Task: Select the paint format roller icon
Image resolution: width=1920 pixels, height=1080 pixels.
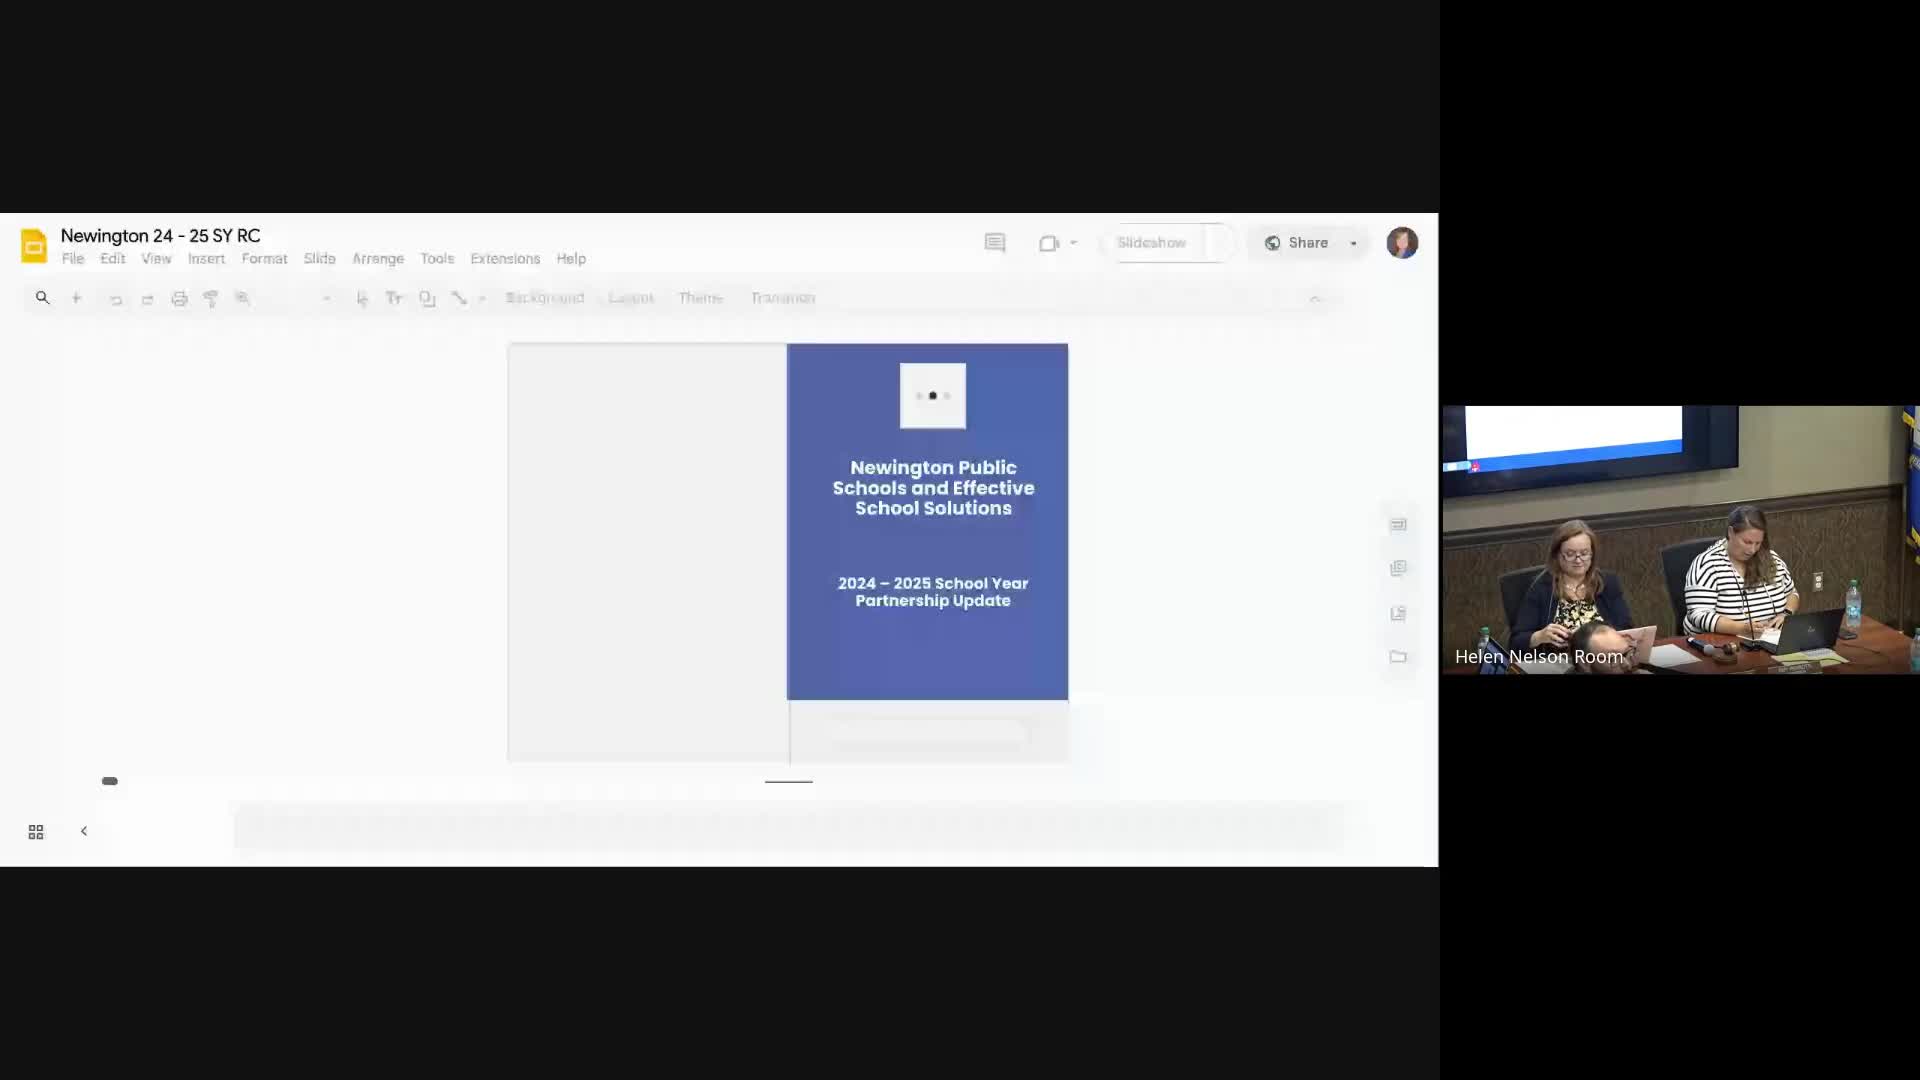Action: point(211,298)
